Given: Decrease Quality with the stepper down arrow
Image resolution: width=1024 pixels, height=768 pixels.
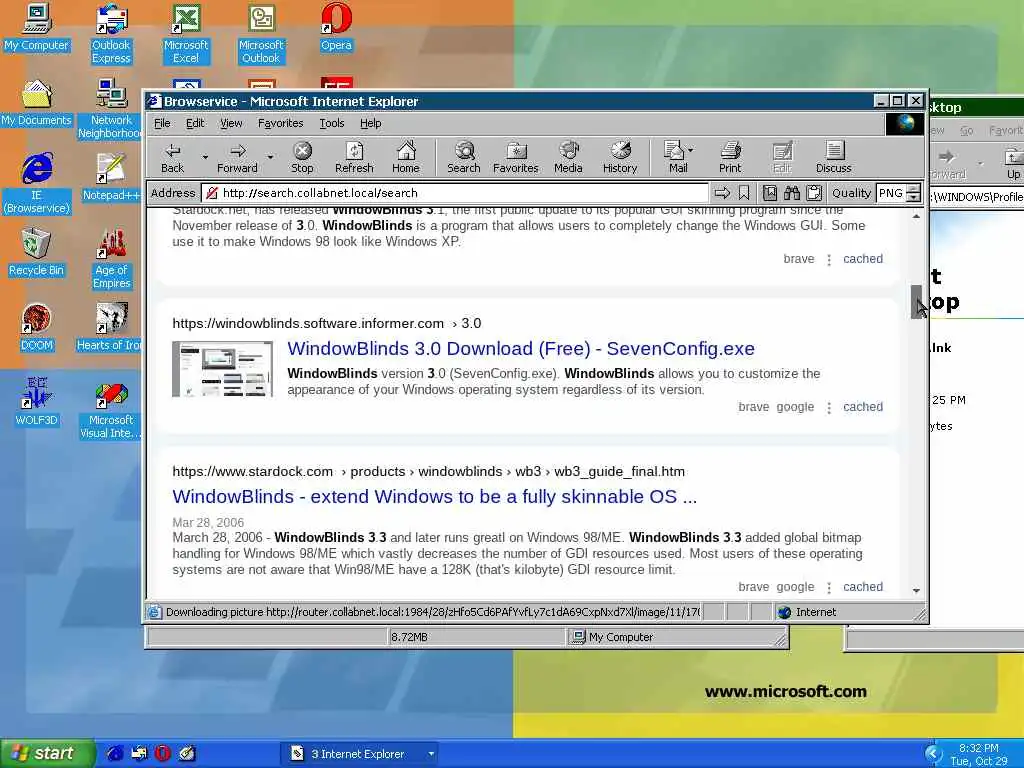Looking at the screenshot, I should (914, 197).
